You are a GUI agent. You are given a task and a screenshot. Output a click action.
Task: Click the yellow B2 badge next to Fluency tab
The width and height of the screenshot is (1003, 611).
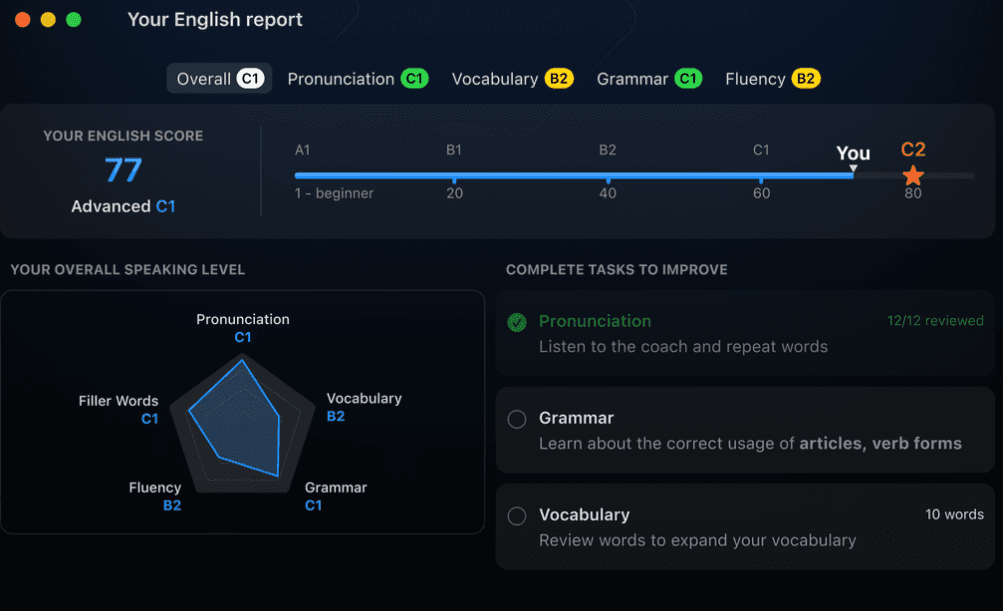[x=805, y=79]
